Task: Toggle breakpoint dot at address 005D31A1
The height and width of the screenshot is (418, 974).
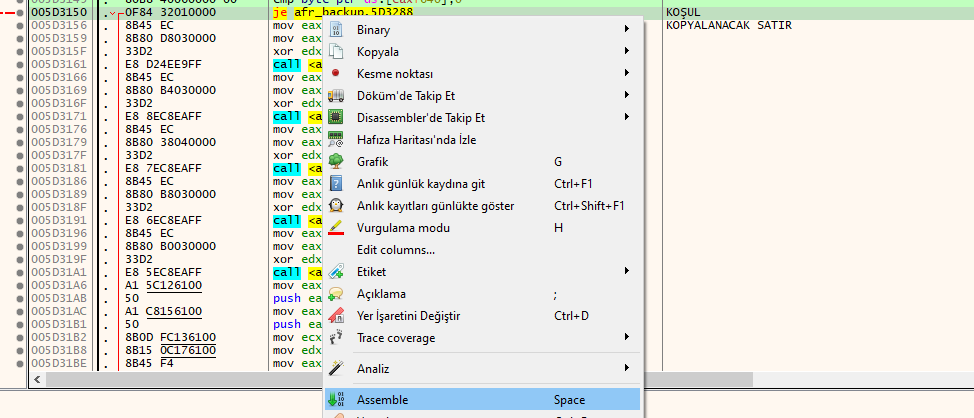Action: point(20,272)
